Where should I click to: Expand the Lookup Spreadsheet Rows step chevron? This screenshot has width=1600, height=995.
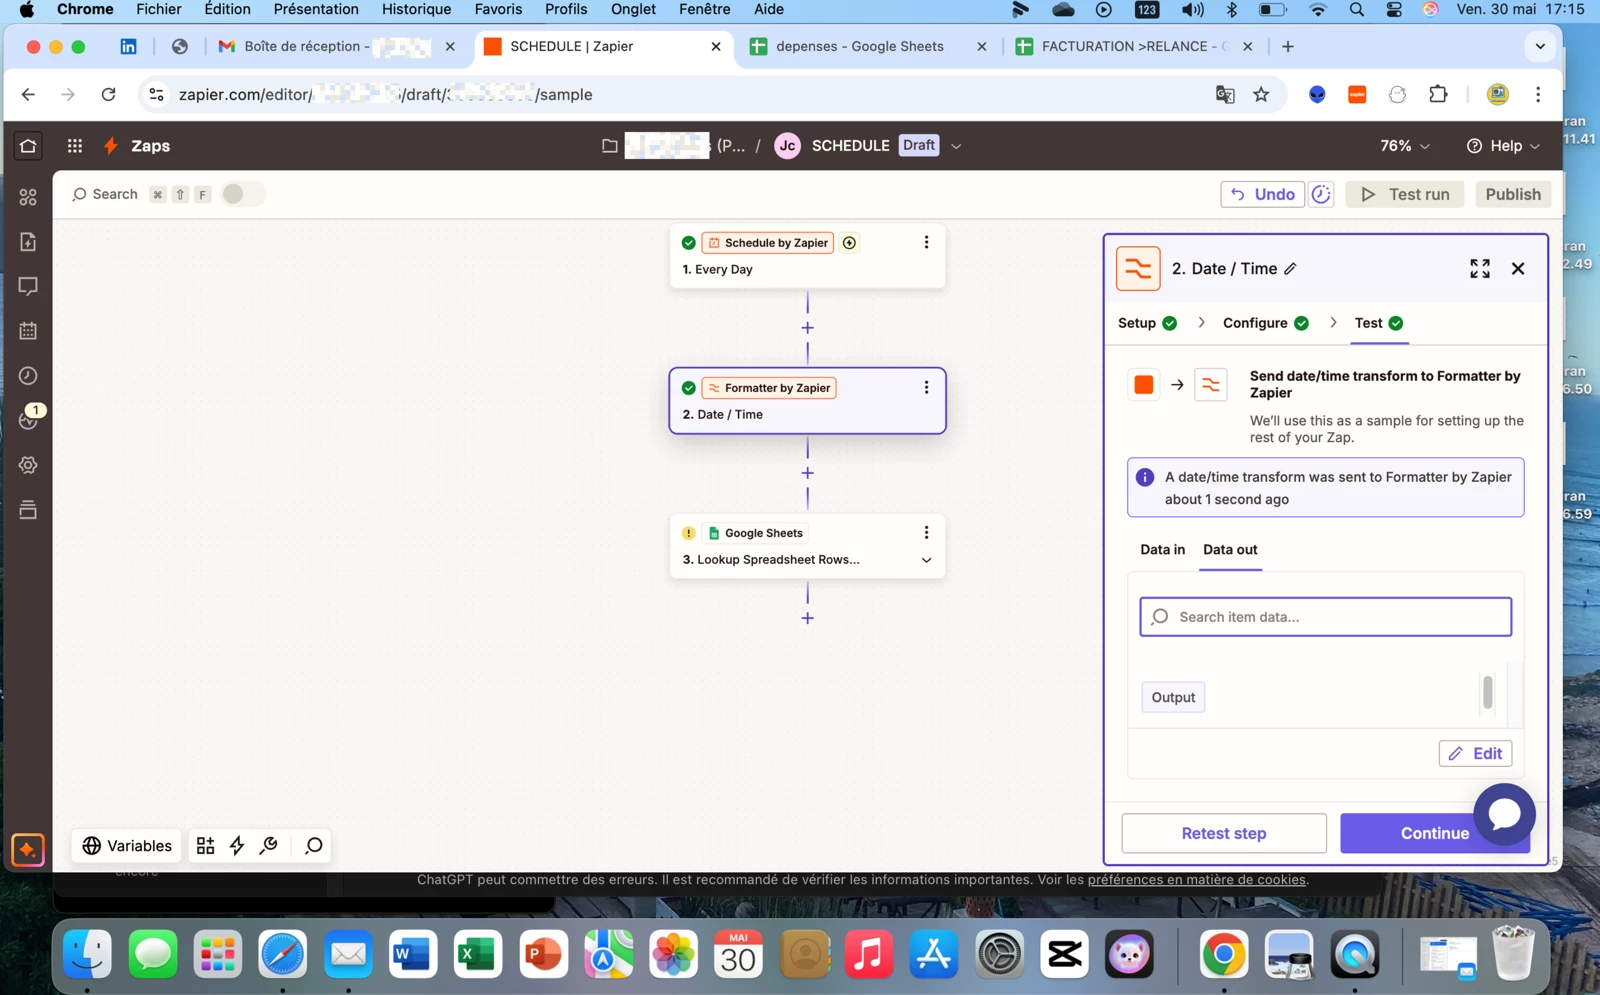click(926, 560)
